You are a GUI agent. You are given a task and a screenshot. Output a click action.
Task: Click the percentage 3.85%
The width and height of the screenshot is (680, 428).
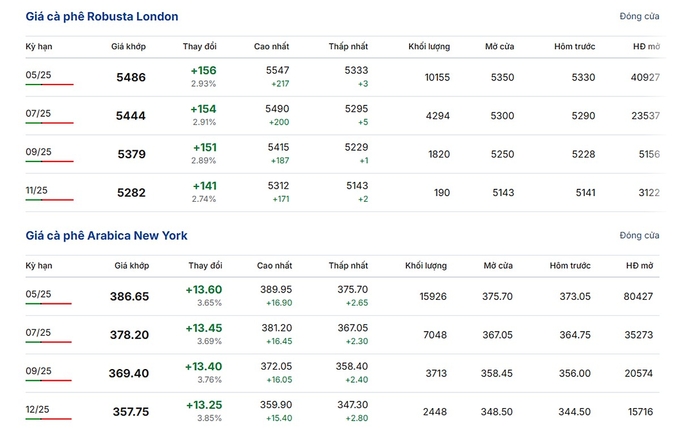(209, 418)
